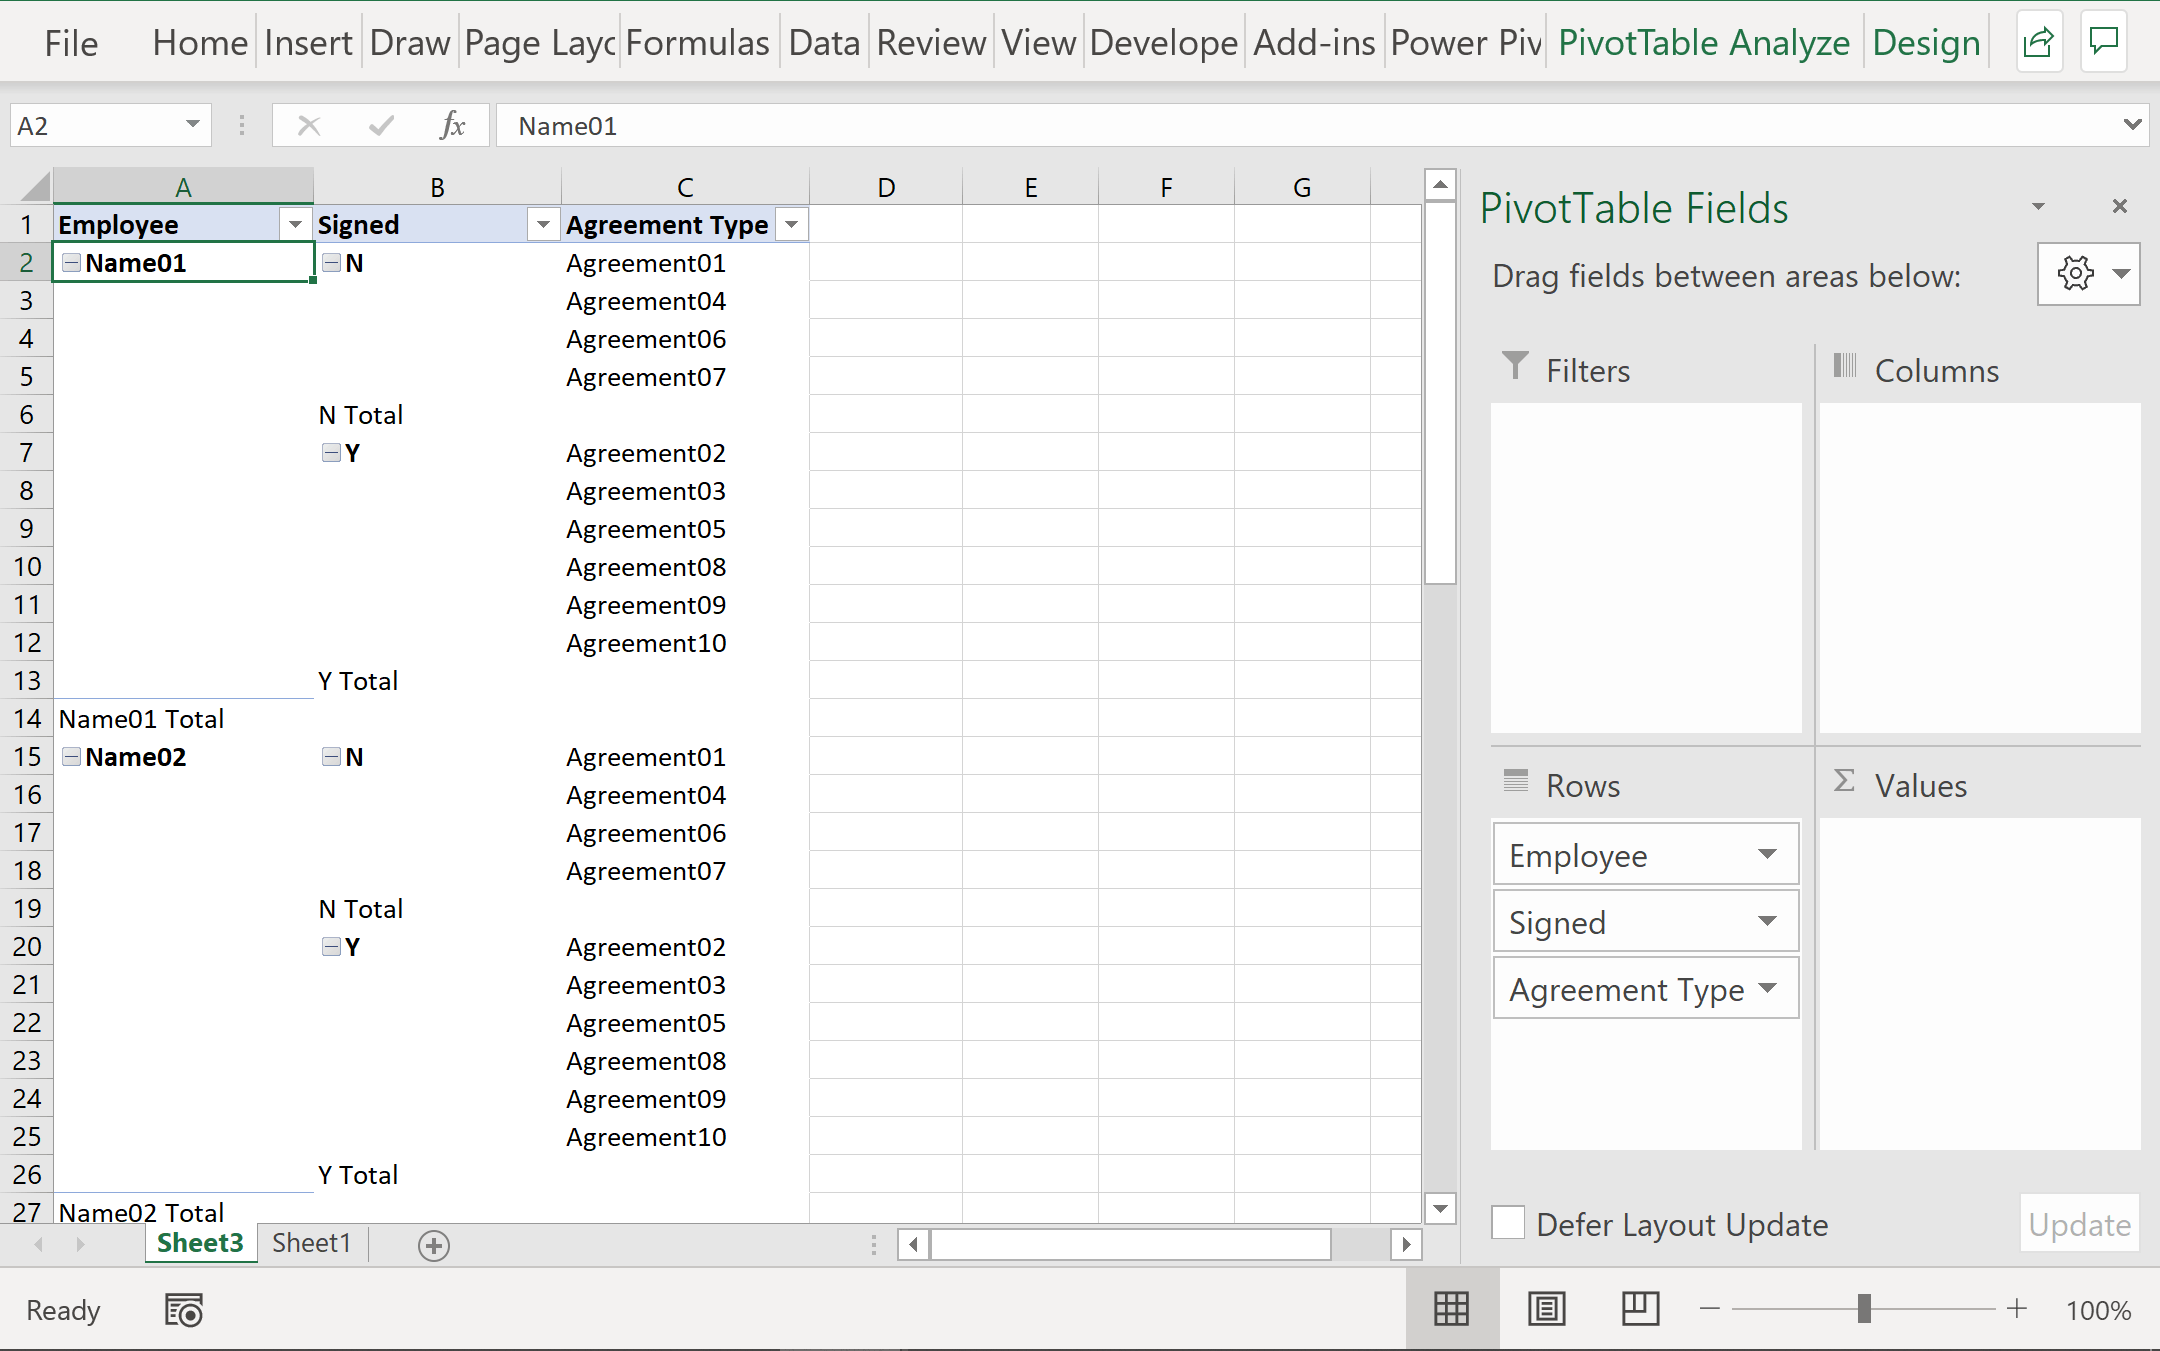Collapse the Name01 employee group
The image size is (2160, 1351).
coord(71,262)
